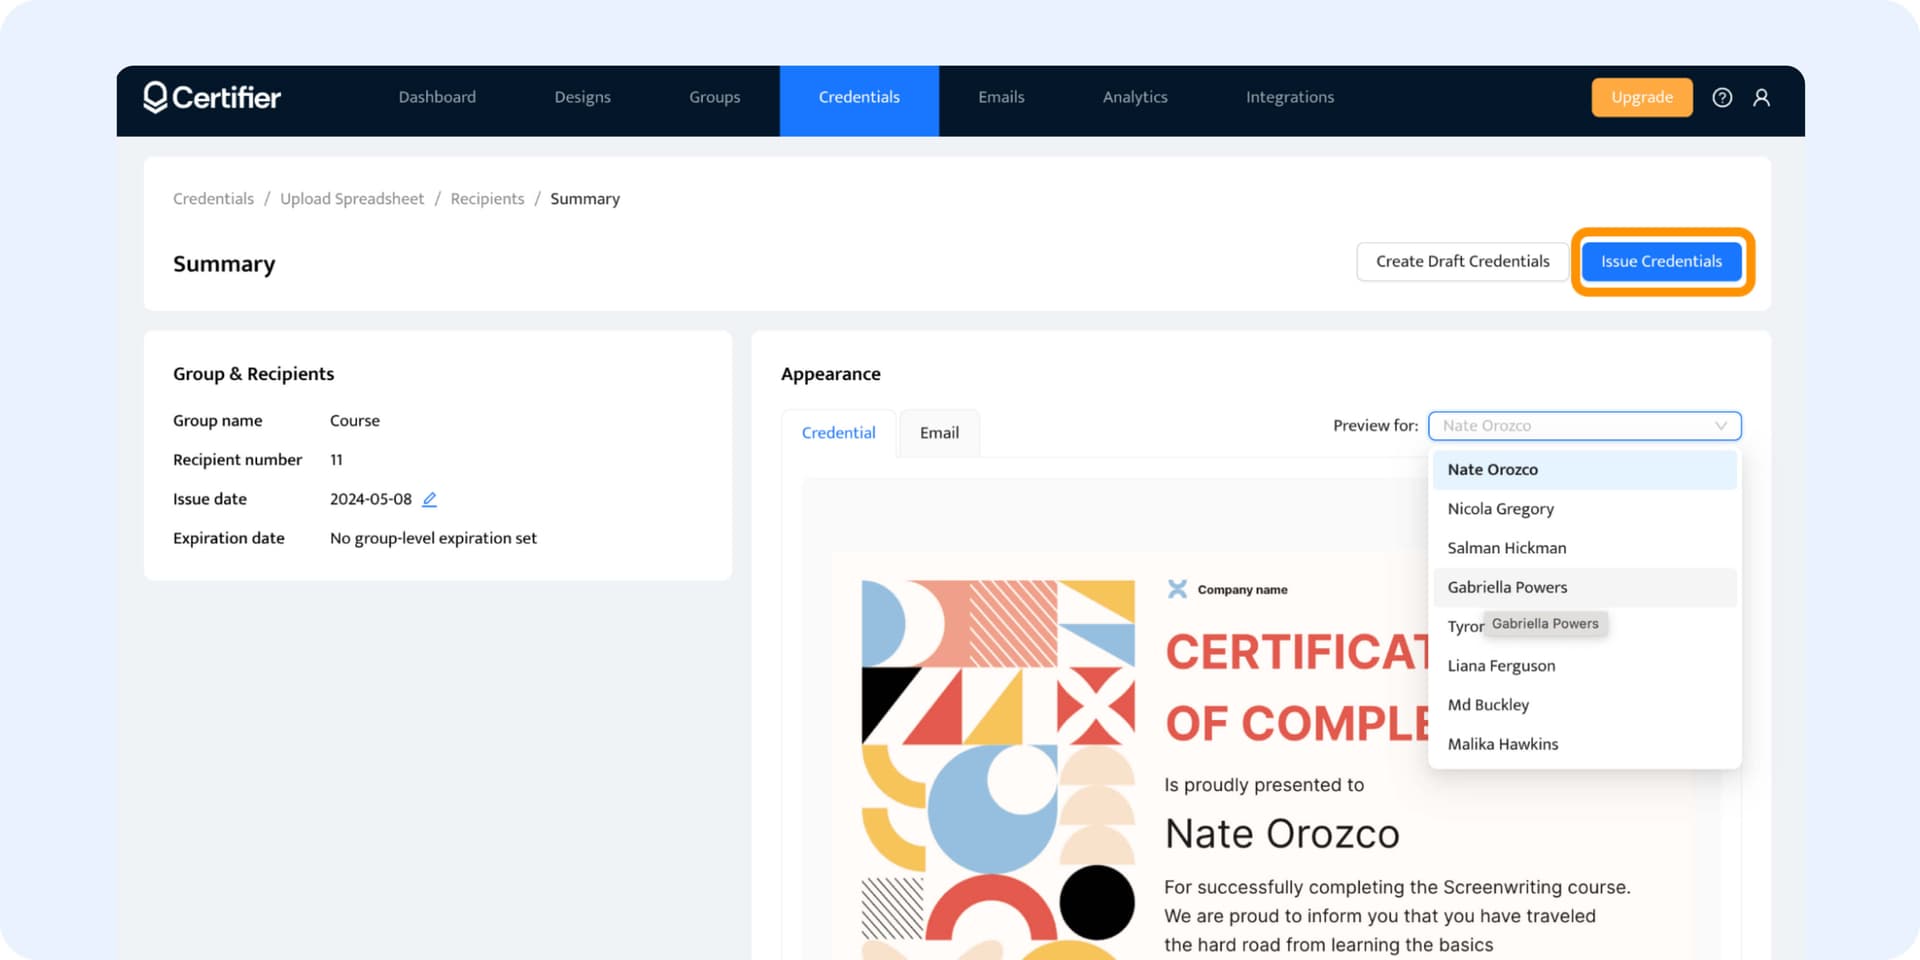
Task: Go back to Upload Spreadsheet breadcrumb
Action: point(352,199)
